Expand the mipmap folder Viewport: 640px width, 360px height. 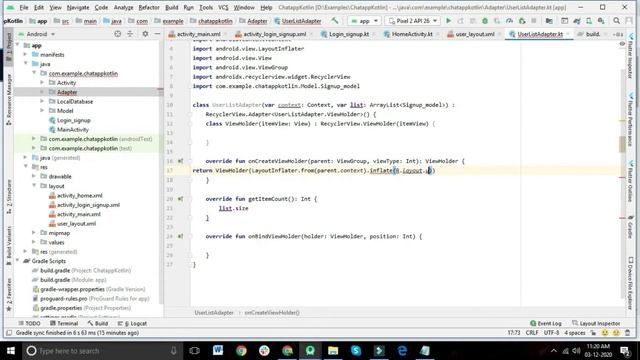pos(34,233)
